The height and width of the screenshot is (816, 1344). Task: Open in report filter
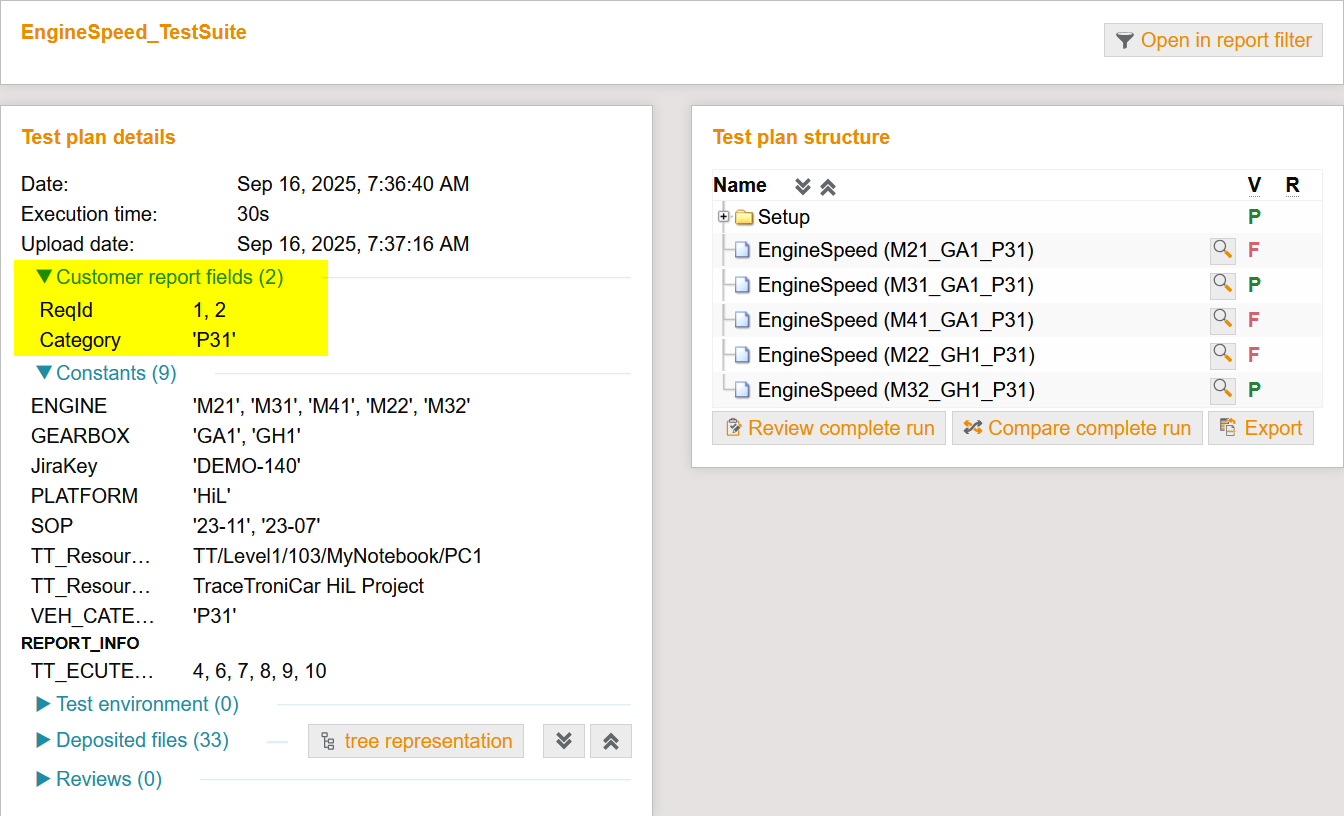(x=1213, y=40)
